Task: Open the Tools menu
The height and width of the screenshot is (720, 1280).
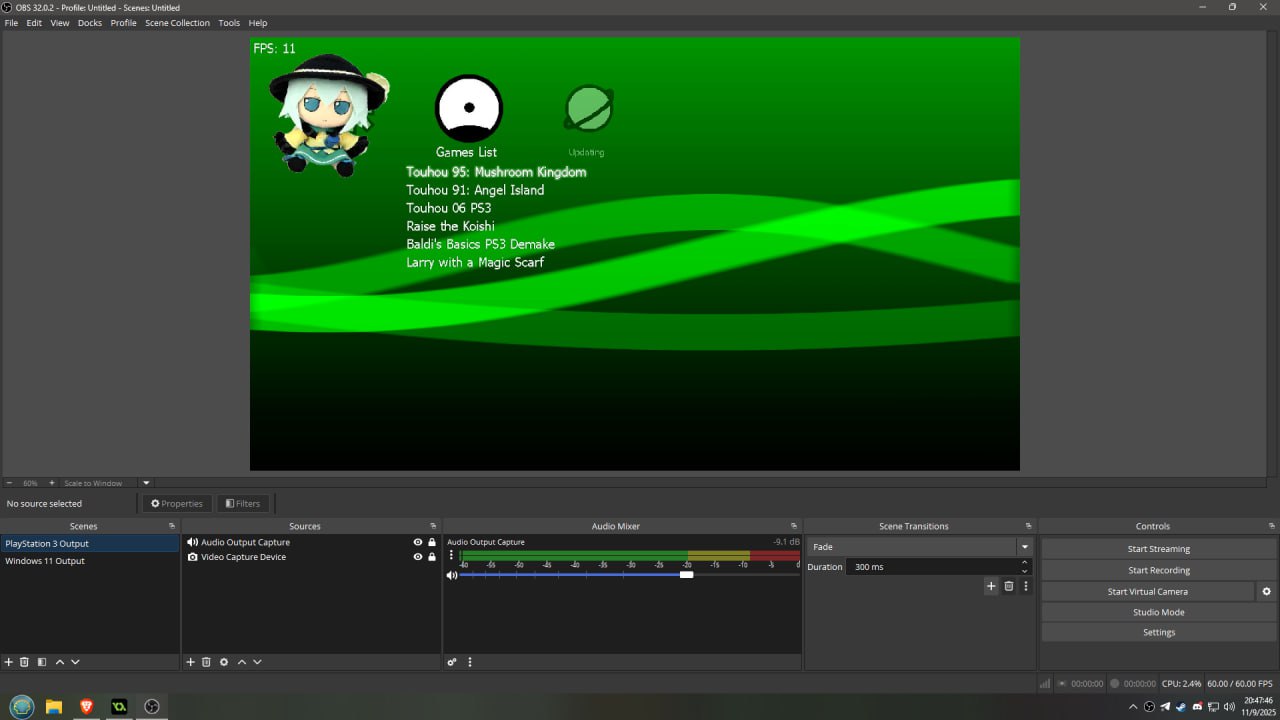Action: point(229,23)
